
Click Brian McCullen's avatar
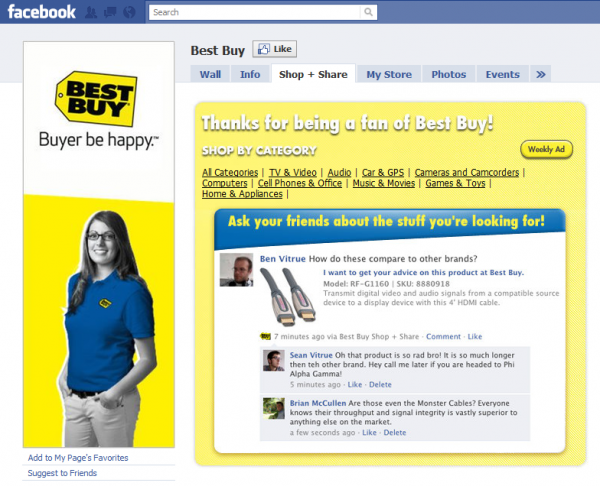(x=273, y=408)
